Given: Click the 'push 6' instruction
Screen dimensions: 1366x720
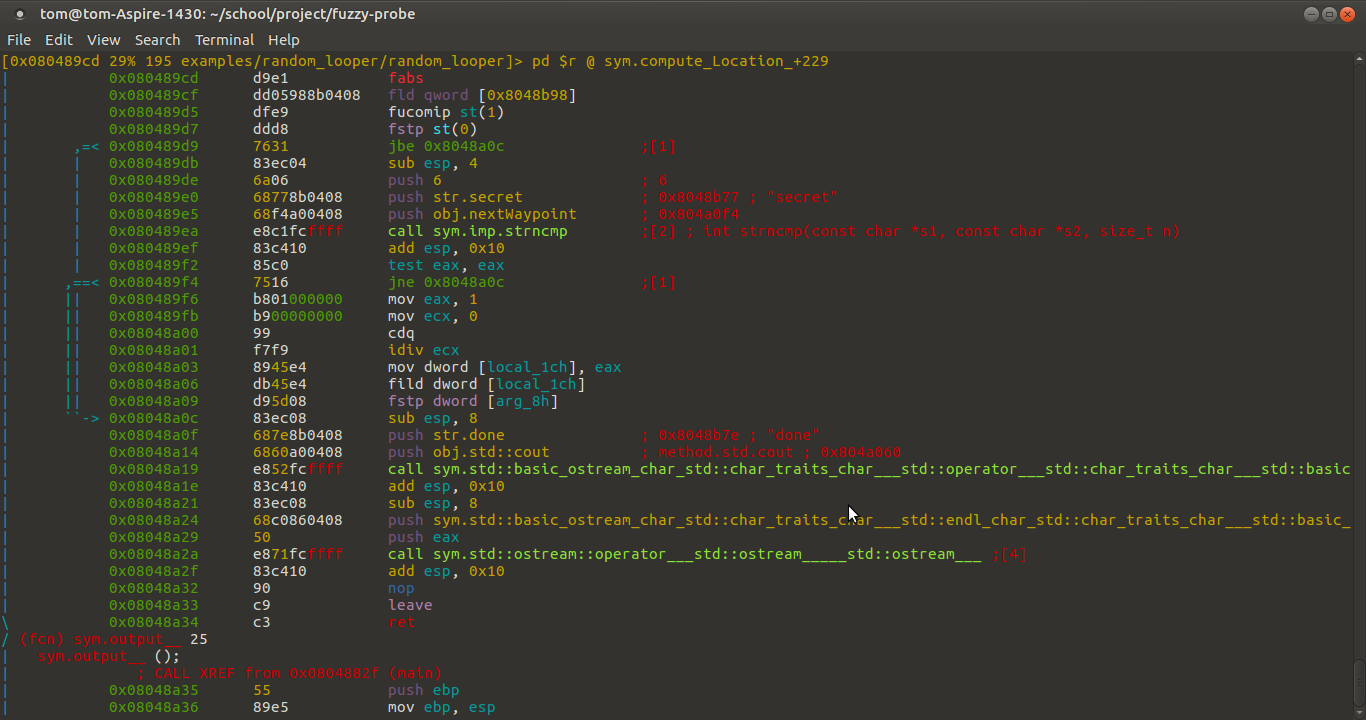Looking at the screenshot, I should pos(415,180).
